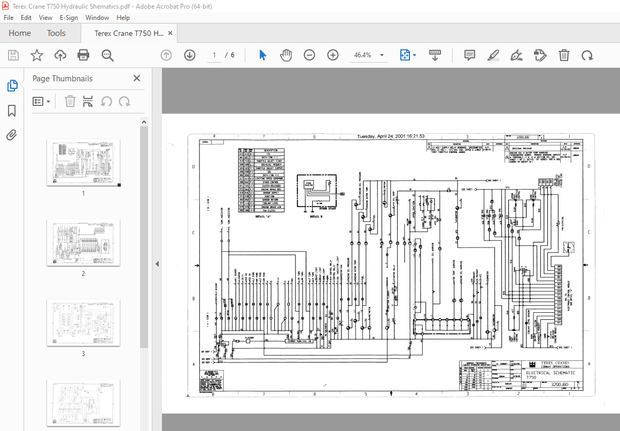This screenshot has height=431, width=620.
Task: Switch to the Tools tab
Action: 56,33
